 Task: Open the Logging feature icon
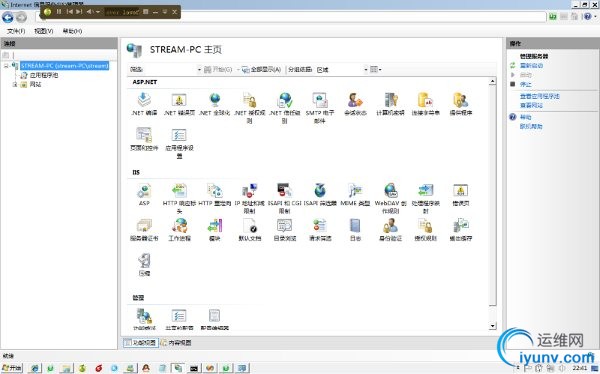(x=355, y=226)
